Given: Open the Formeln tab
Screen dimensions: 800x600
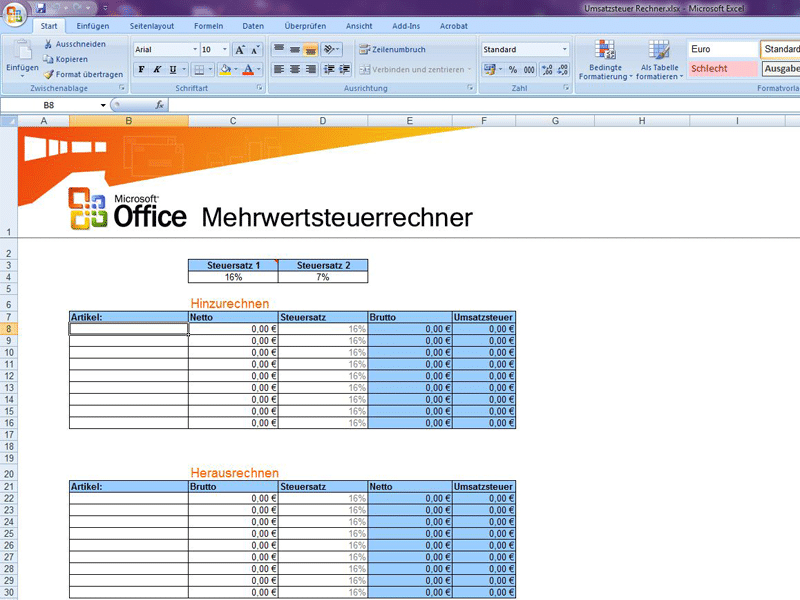Looking at the screenshot, I should click(208, 26).
